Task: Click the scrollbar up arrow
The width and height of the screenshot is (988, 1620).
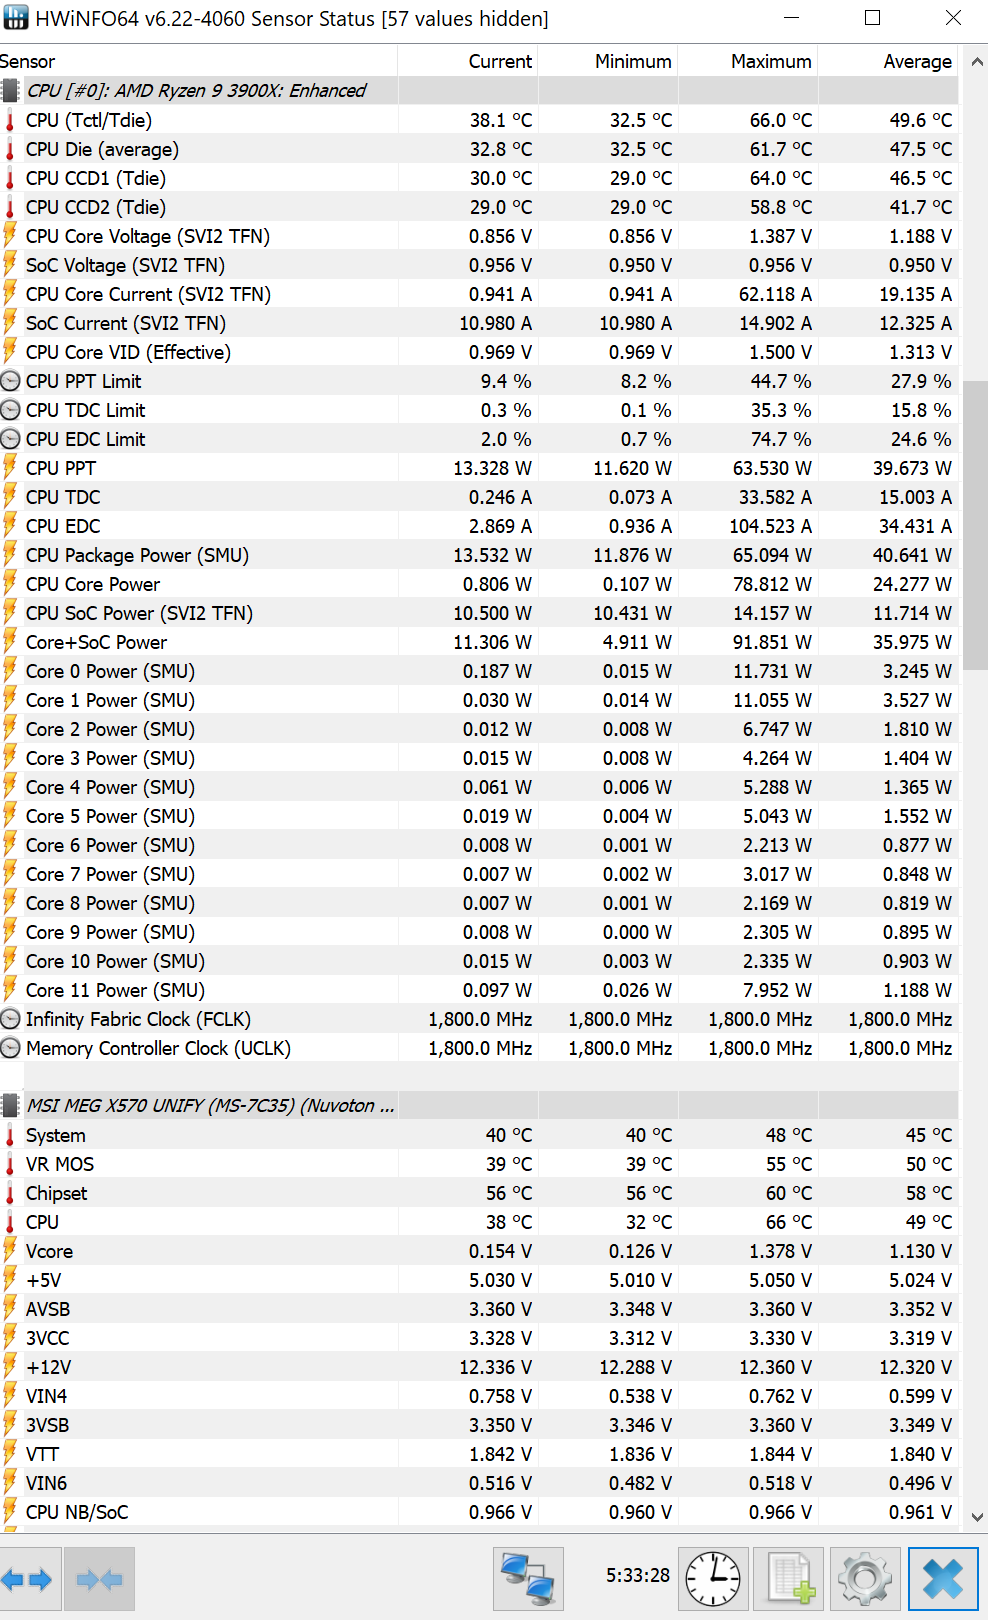Action: click(977, 62)
